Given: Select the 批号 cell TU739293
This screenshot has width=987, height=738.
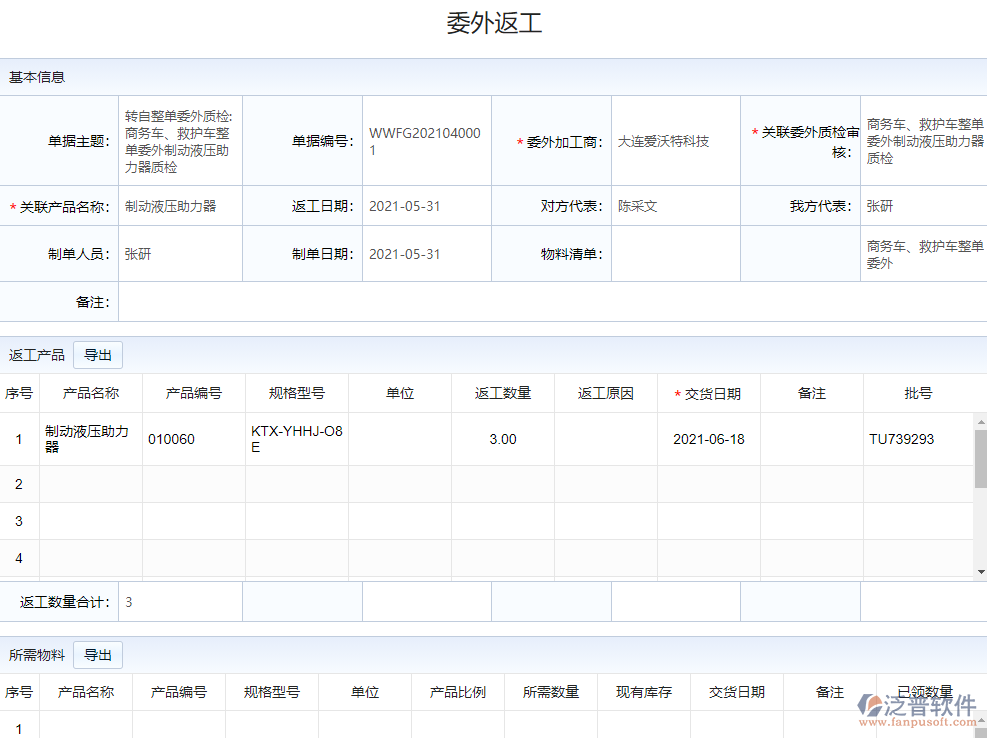Looking at the screenshot, I should [x=915, y=439].
